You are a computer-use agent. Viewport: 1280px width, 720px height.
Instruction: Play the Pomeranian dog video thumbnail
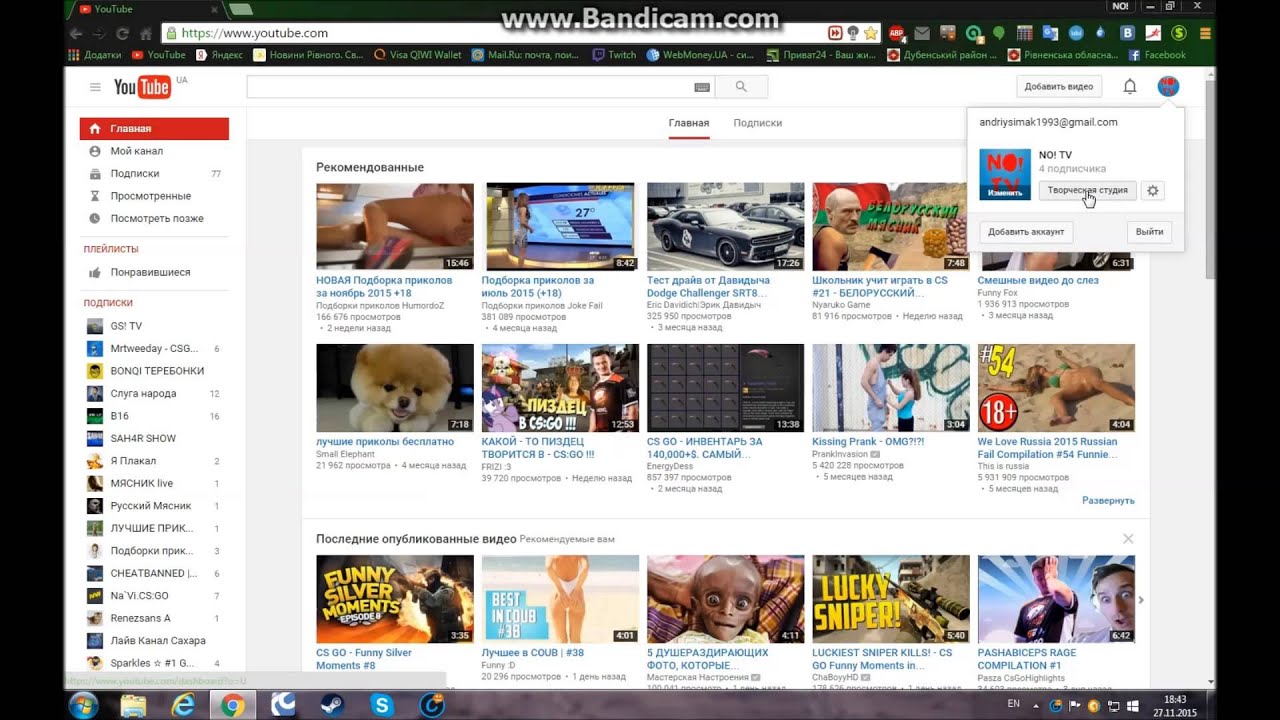point(395,388)
